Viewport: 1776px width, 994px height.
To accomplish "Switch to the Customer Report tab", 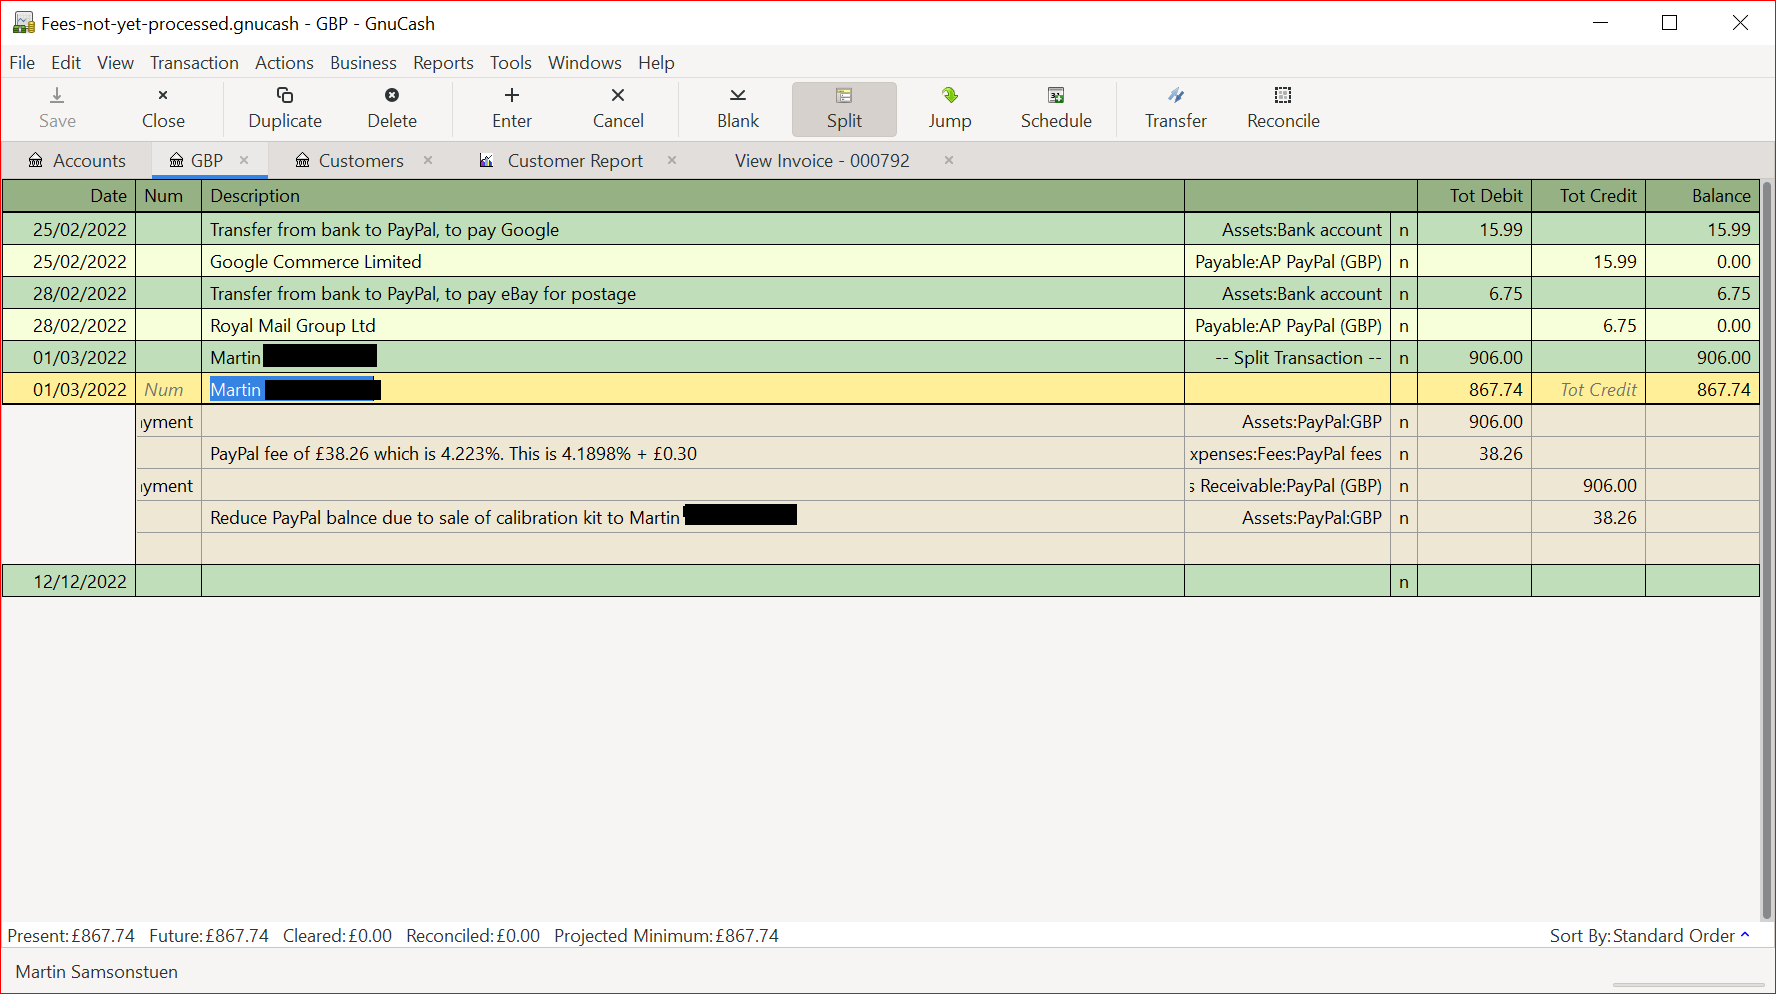I will pos(574,161).
